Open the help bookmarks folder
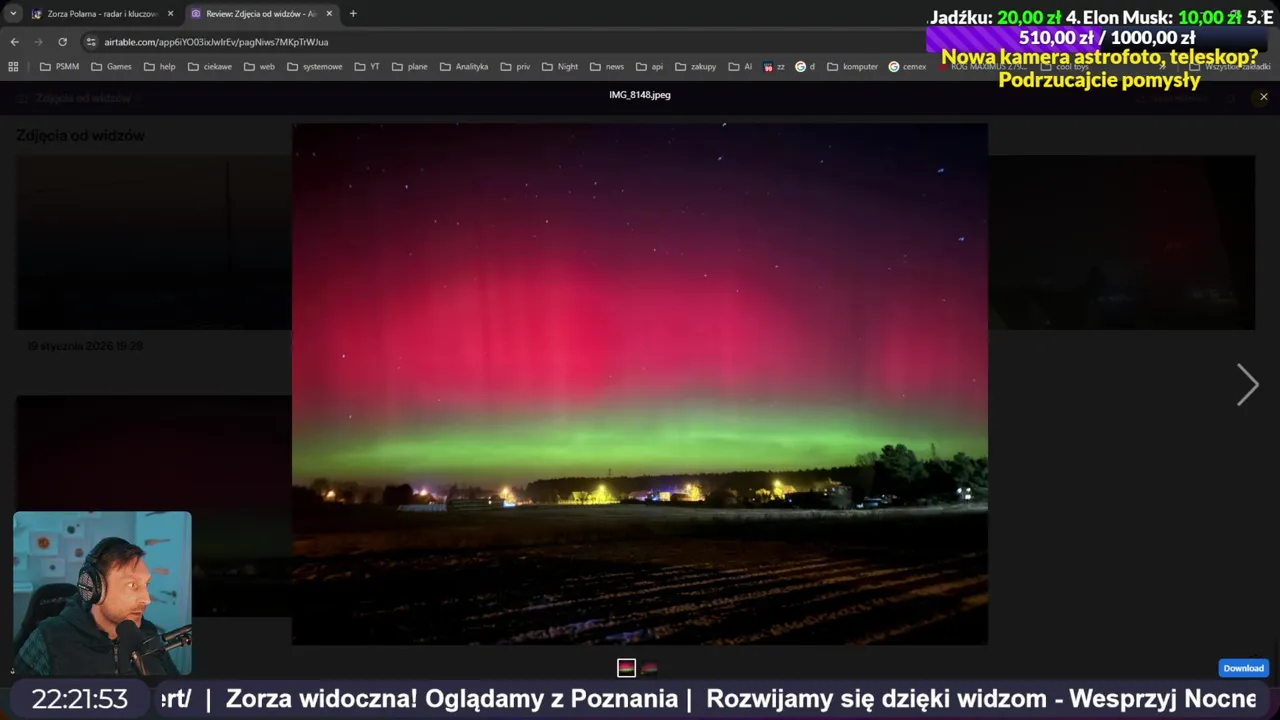The image size is (1280, 720). pyautogui.click(x=159, y=67)
